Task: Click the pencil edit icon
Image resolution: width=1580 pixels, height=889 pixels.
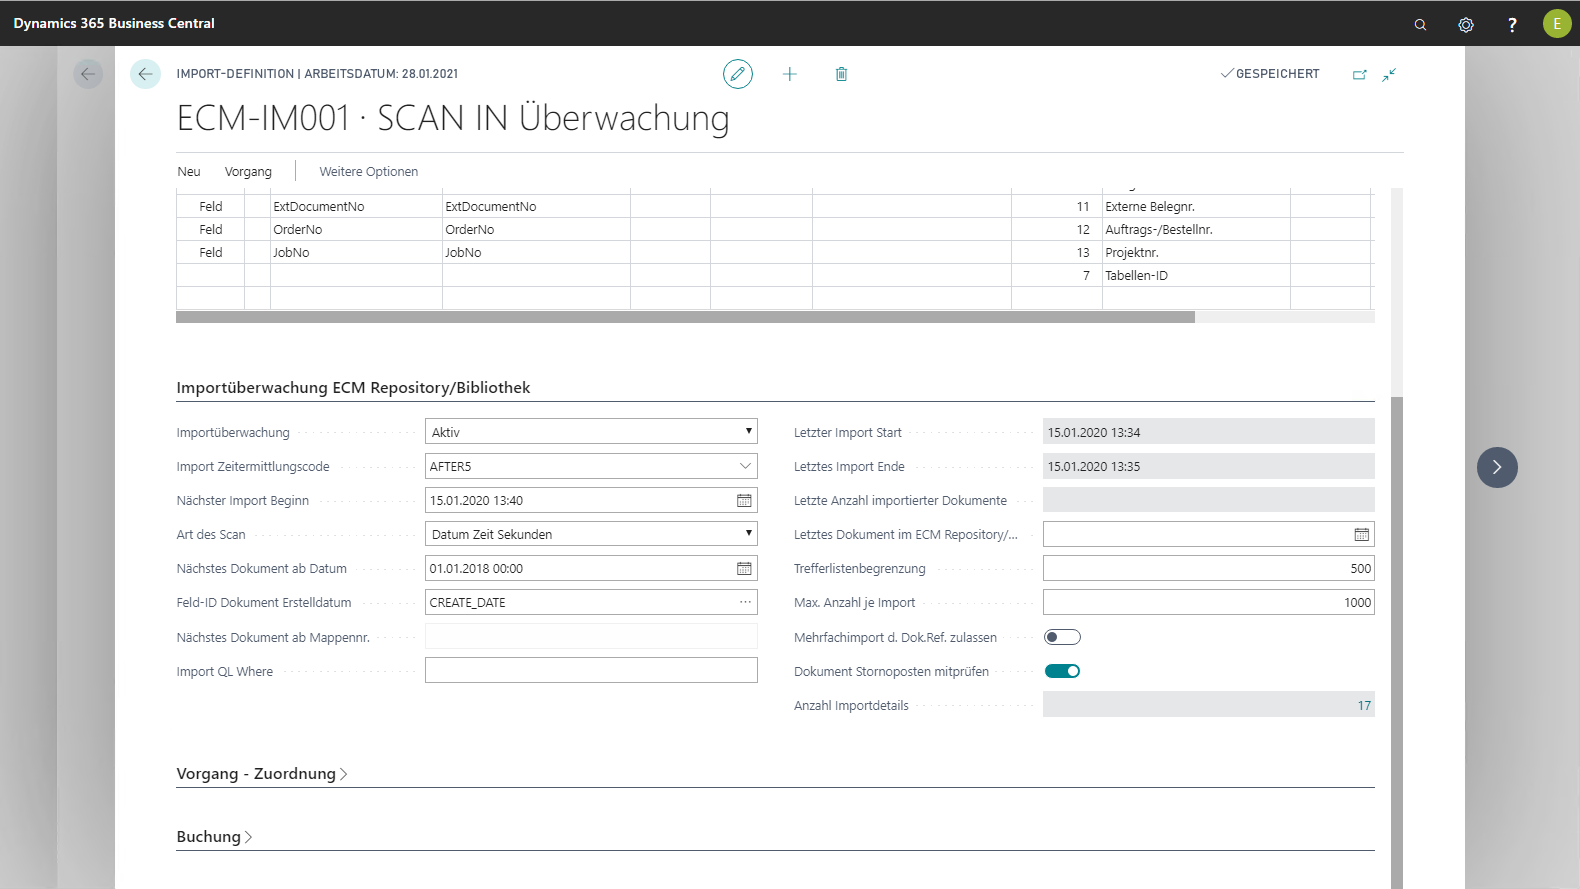Action: point(737,74)
